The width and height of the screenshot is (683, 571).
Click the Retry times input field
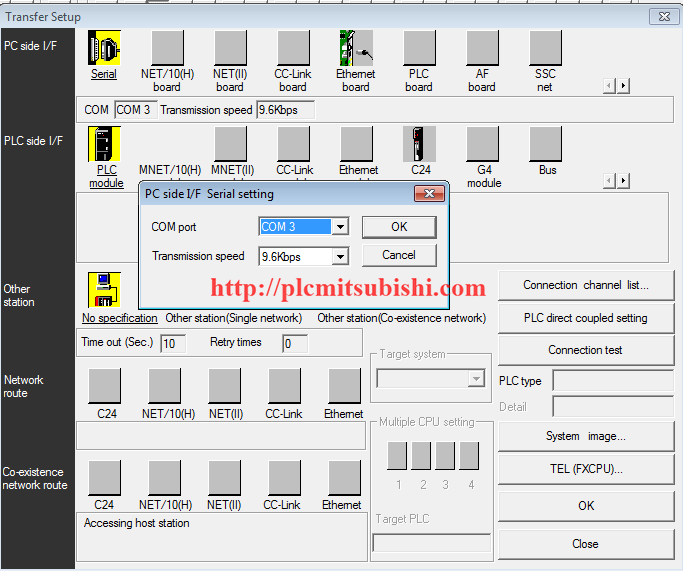(294, 344)
